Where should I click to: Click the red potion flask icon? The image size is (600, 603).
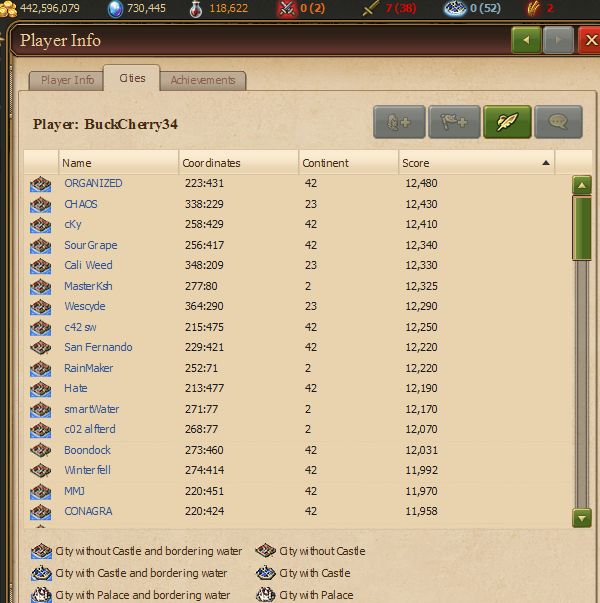pyautogui.click(x=196, y=9)
